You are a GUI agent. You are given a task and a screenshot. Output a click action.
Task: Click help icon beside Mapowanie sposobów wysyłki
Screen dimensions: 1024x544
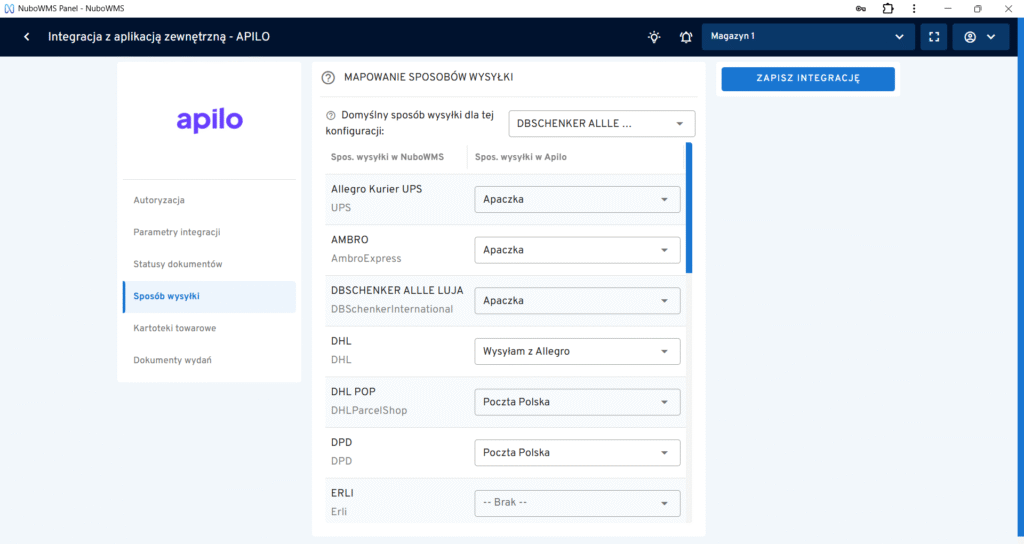(x=328, y=77)
